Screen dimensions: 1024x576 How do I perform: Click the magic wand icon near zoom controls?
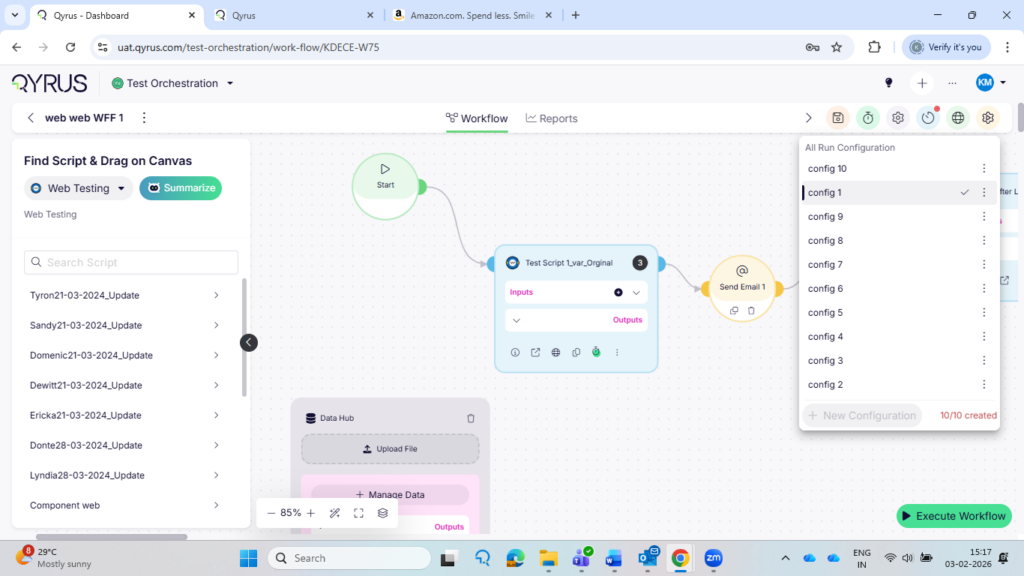[x=334, y=512]
